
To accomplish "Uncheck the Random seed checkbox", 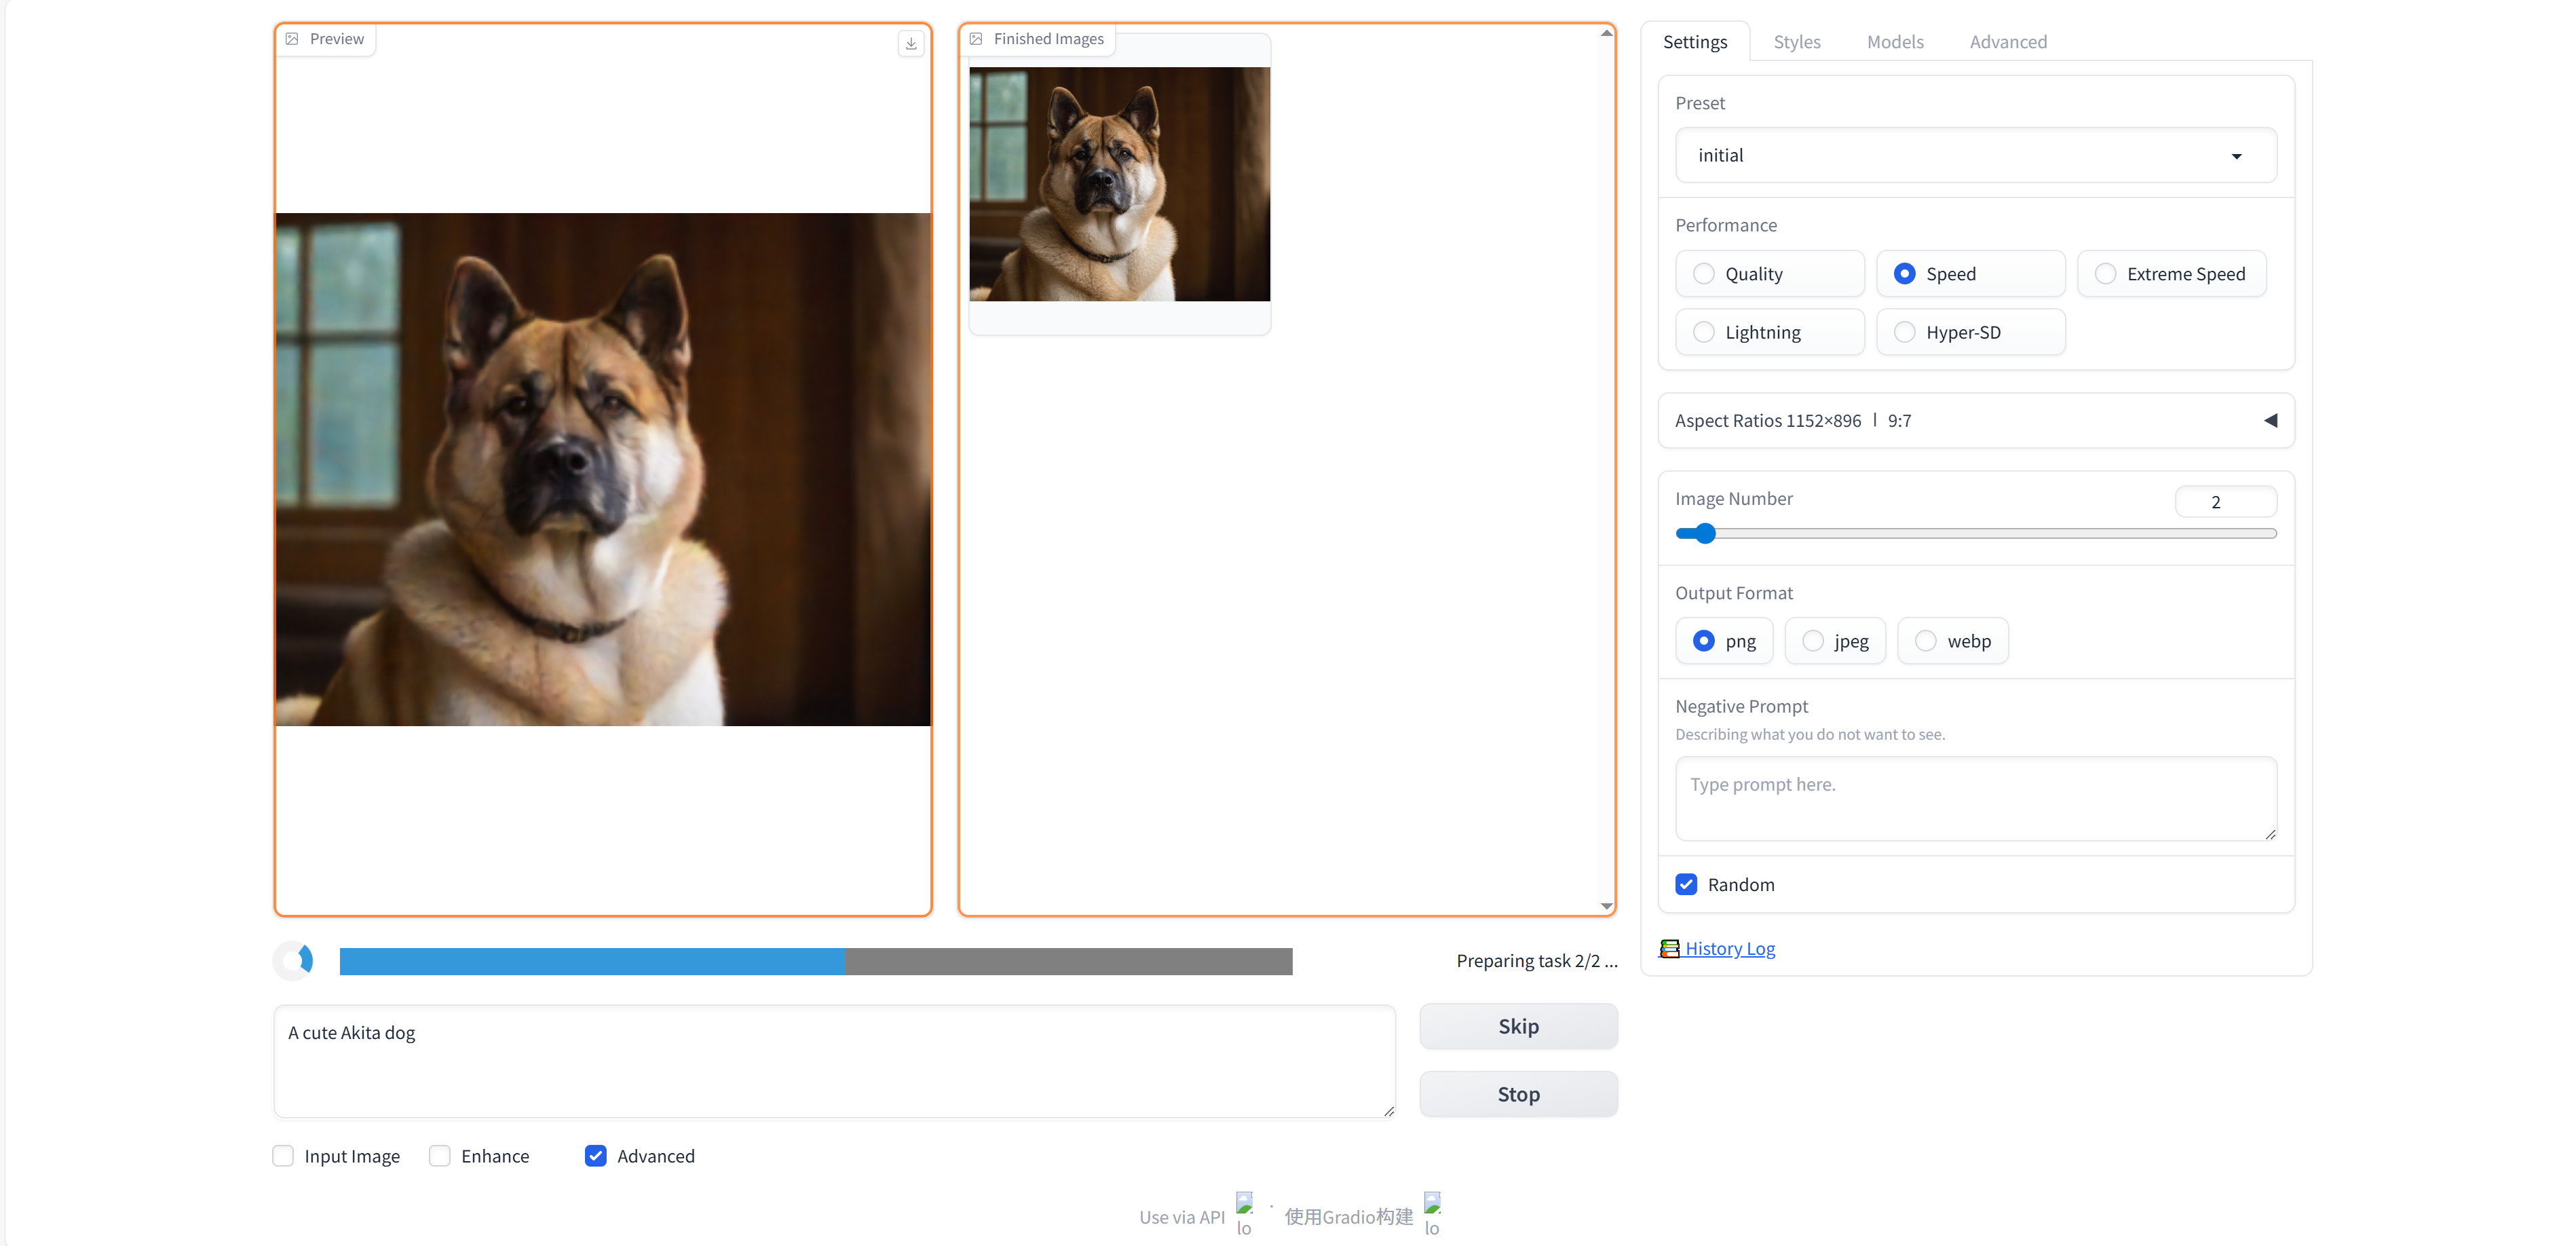I will pyautogui.click(x=1686, y=884).
